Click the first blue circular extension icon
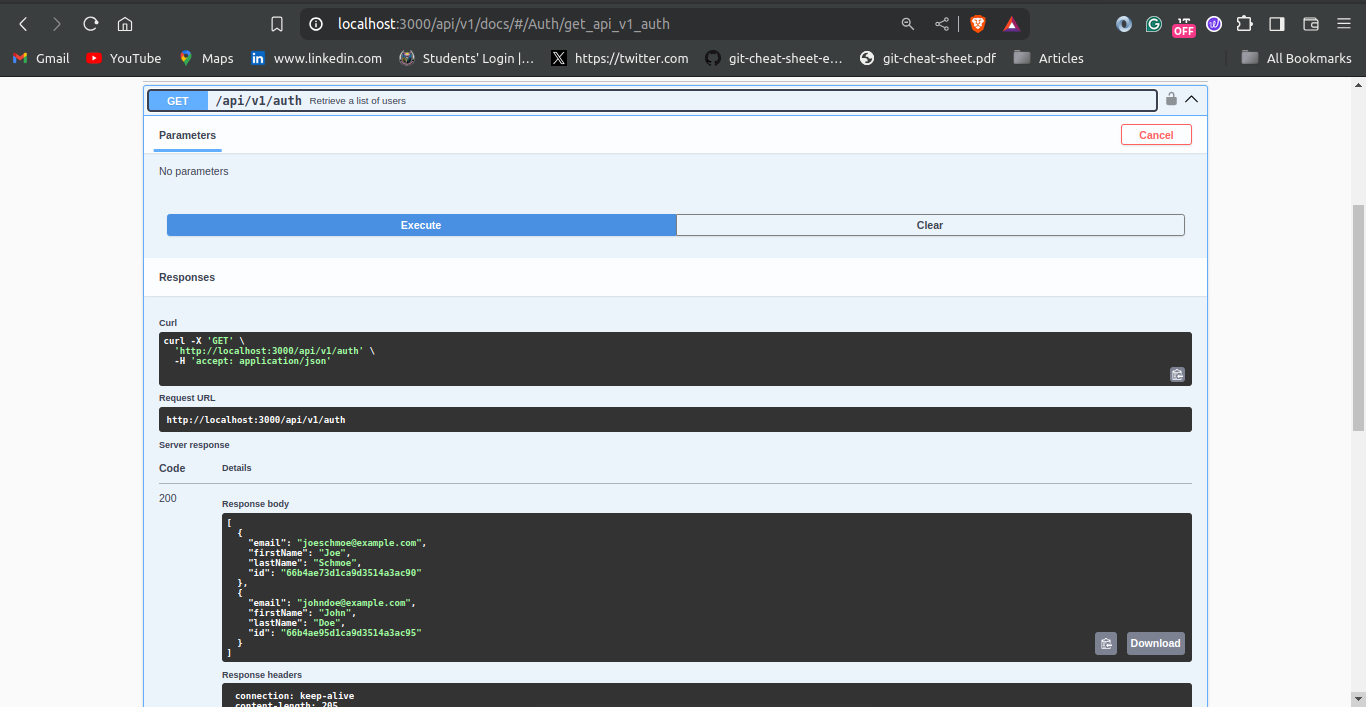The image size is (1366, 707). coord(1124,24)
